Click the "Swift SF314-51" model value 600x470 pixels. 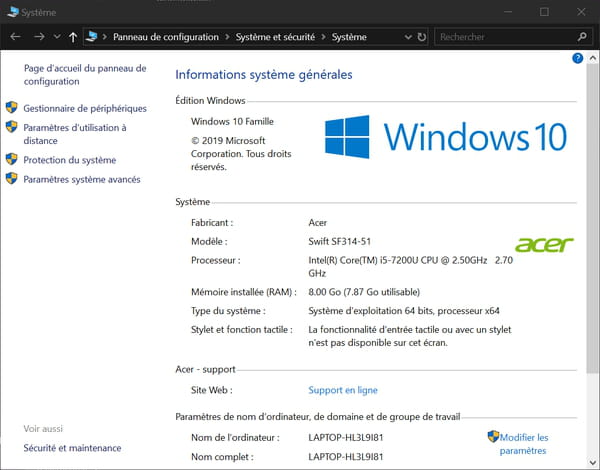[x=339, y=242]
